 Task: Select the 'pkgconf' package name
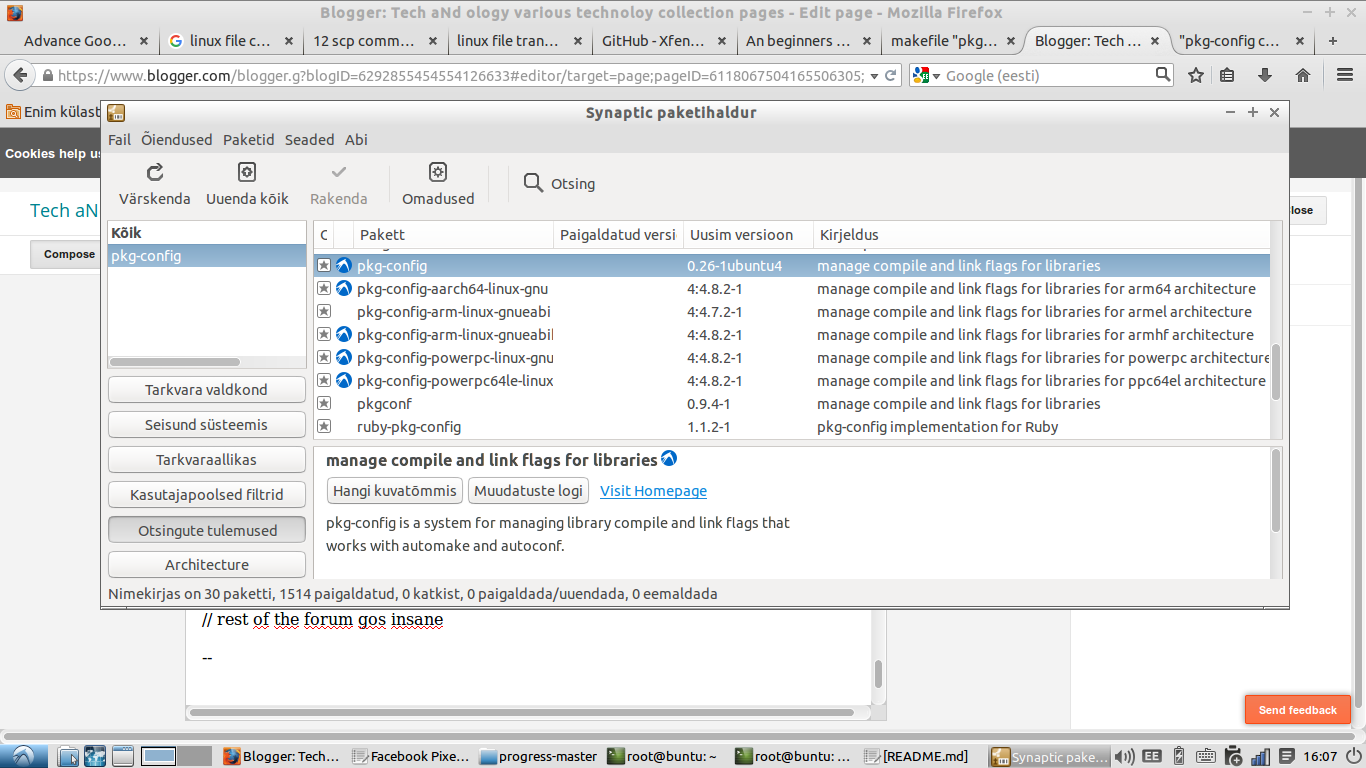(384, 403)
